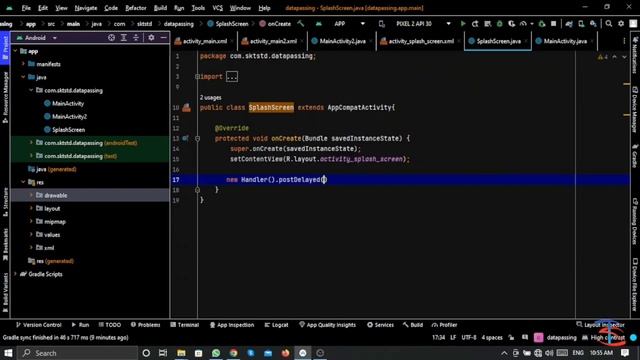Screen dimensions: 640x360
Task: Toggle the Build Variants side panel
Action: click(5, 292)
